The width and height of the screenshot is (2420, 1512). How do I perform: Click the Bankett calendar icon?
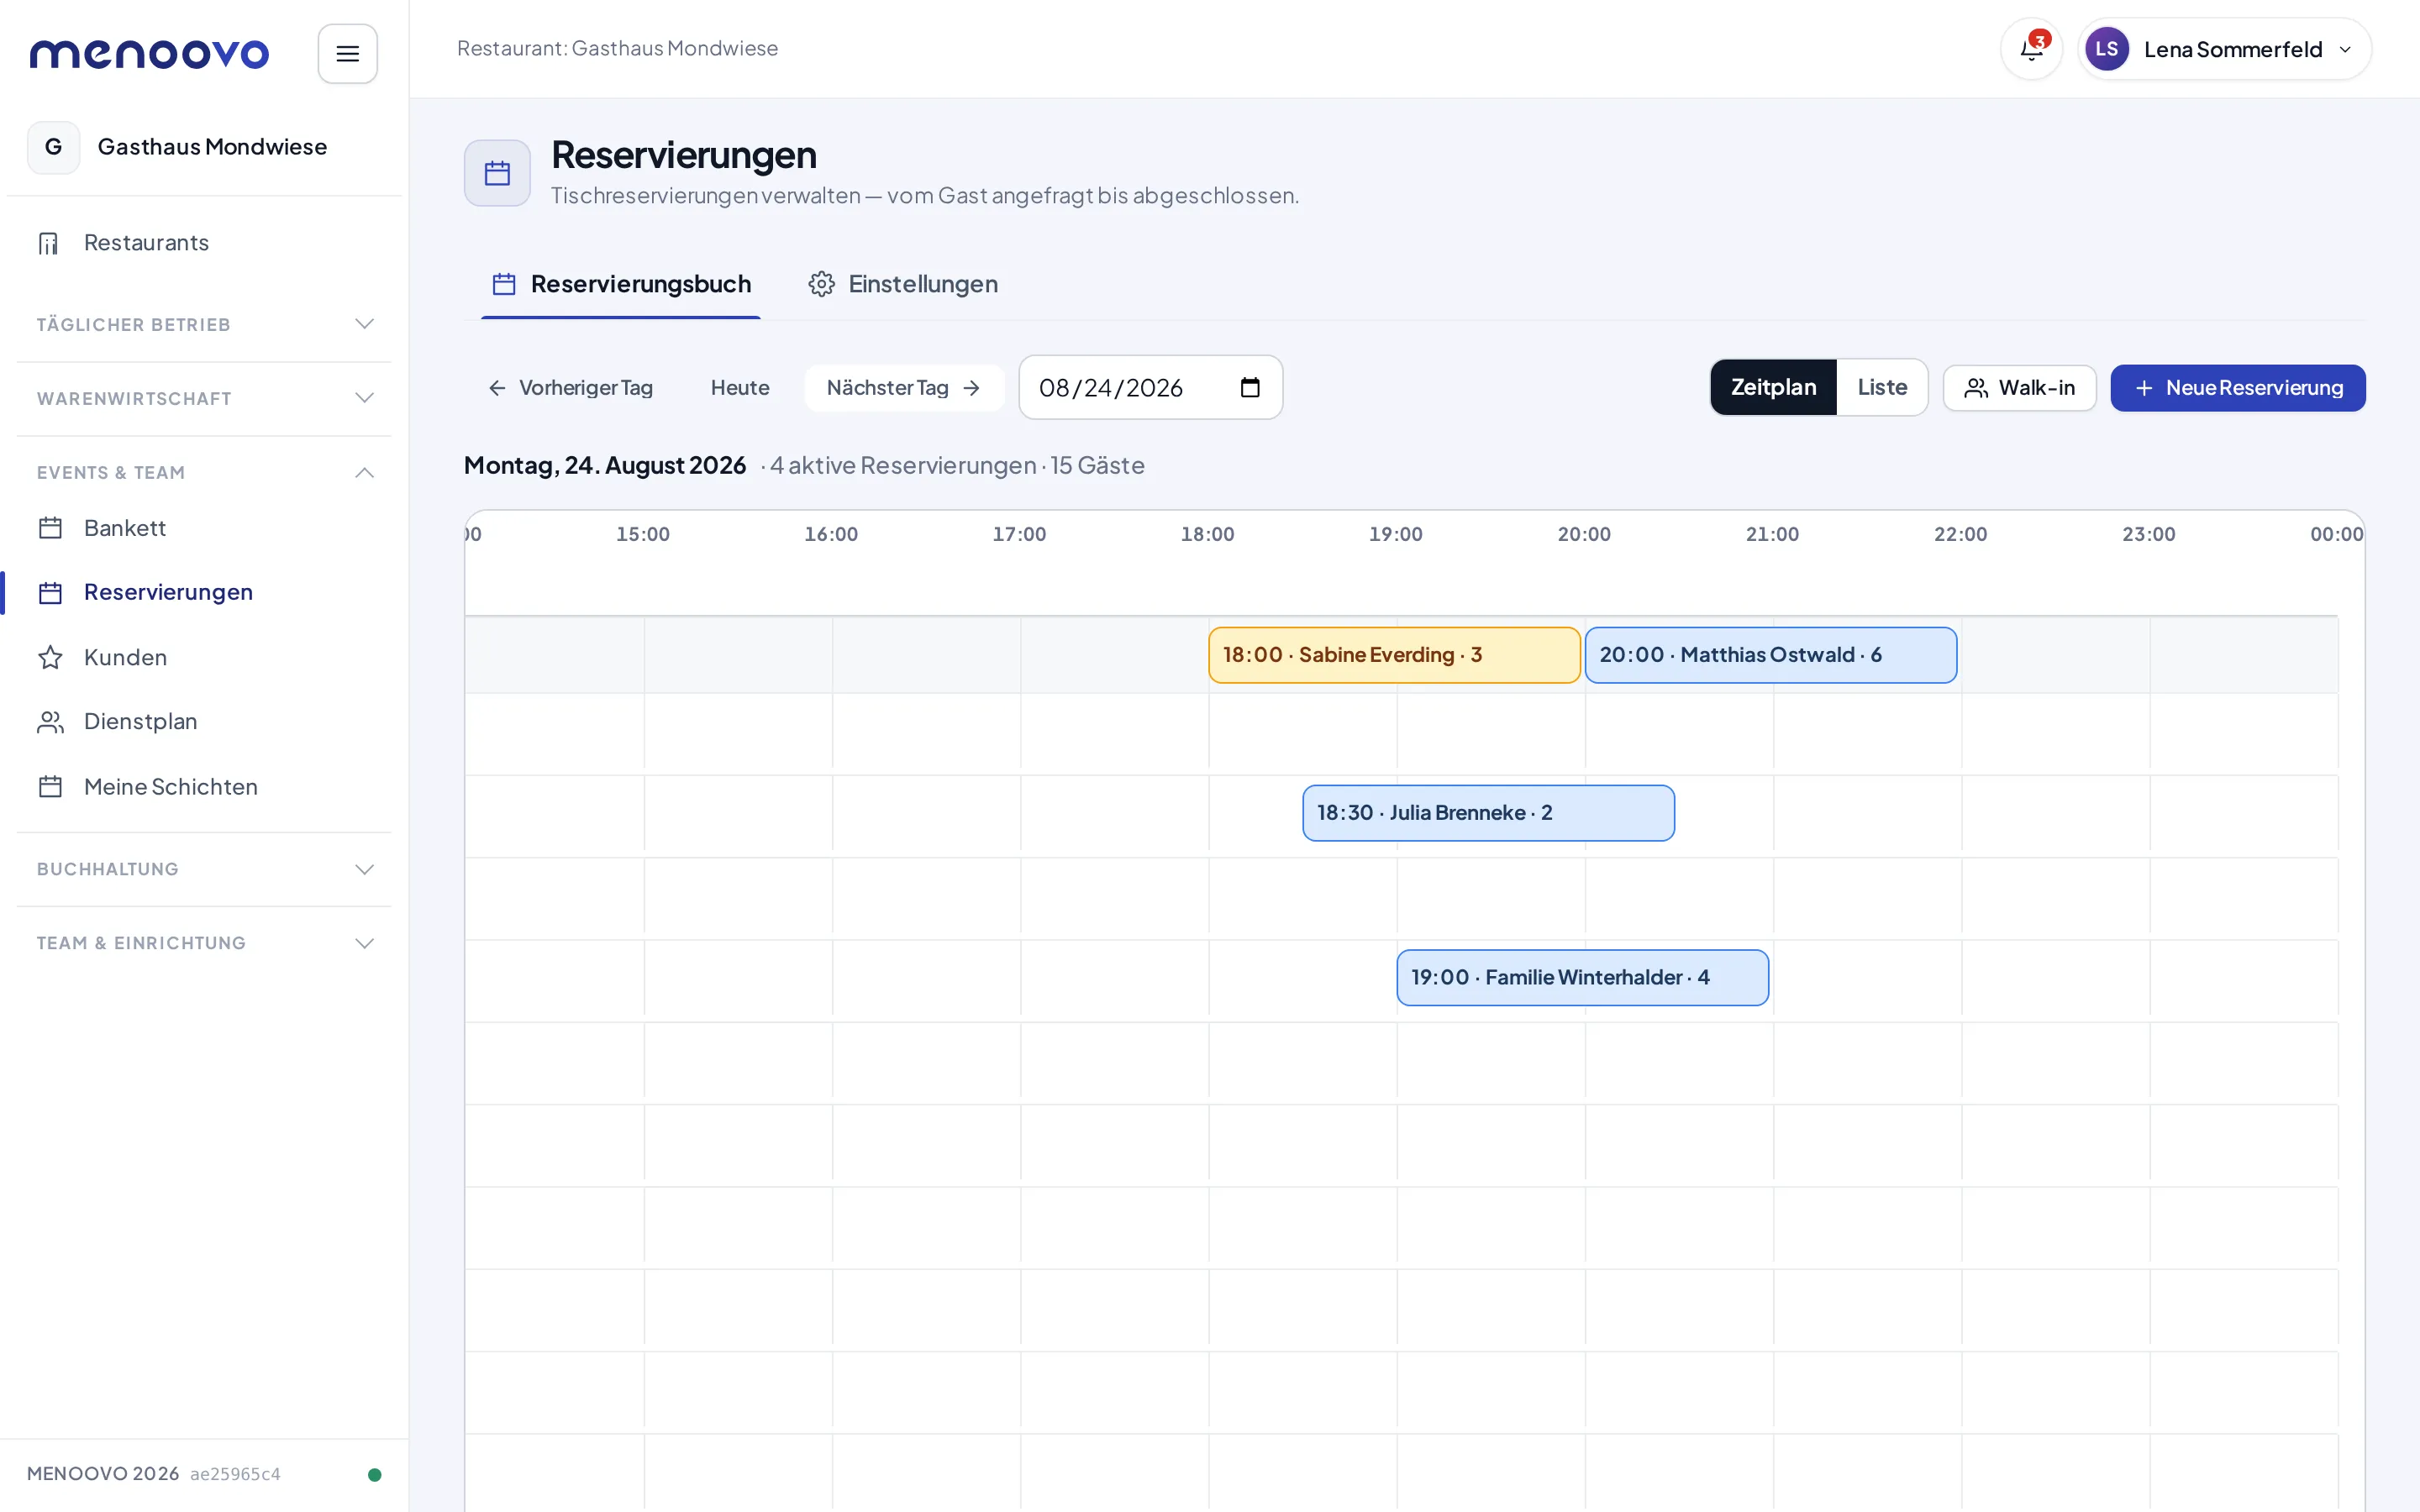[x=50, y=528]
